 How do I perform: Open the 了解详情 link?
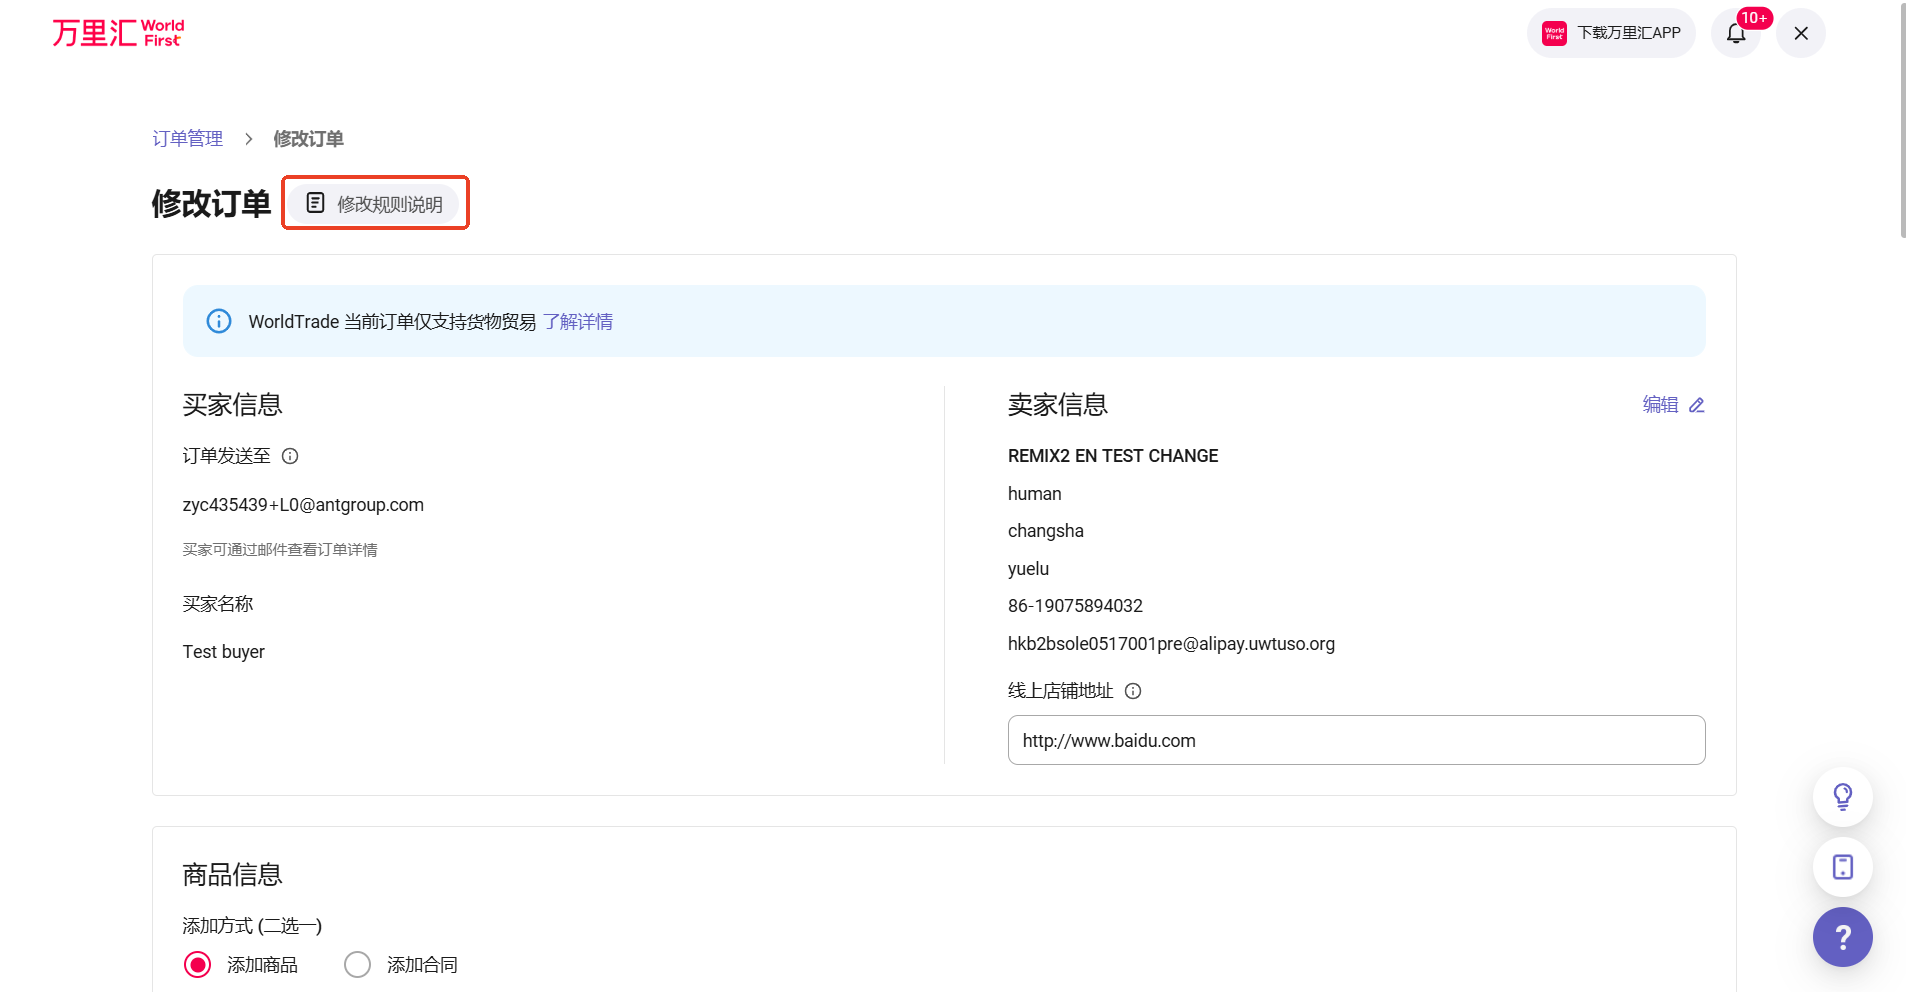click(578, 321)
